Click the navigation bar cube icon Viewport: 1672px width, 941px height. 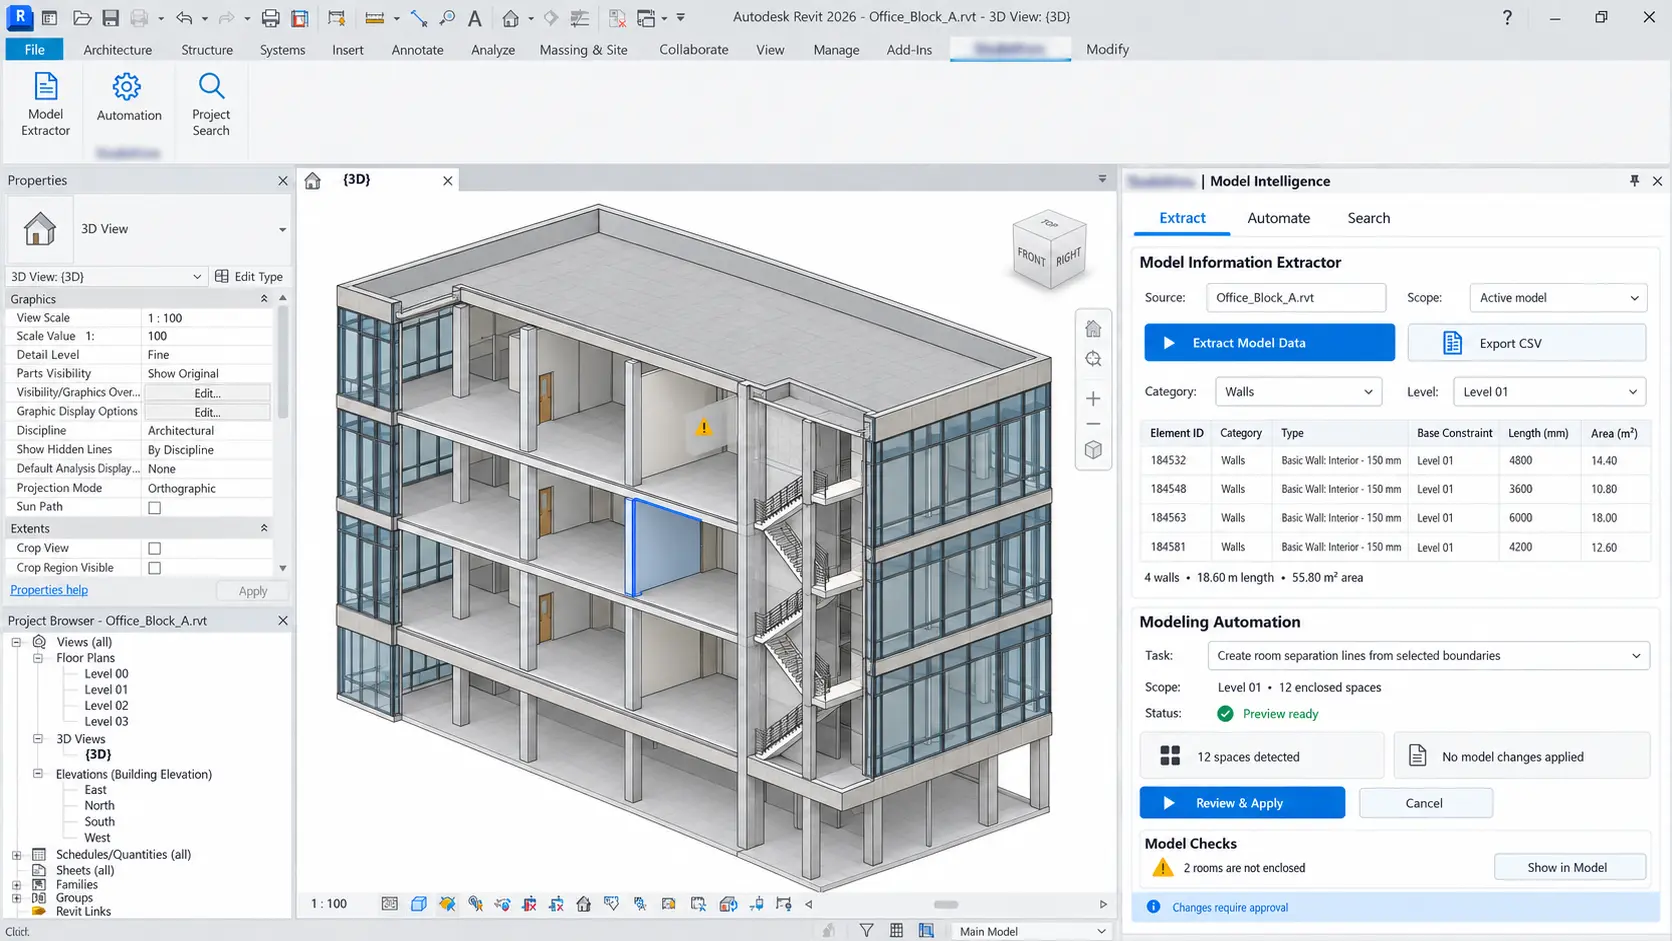1093,450
